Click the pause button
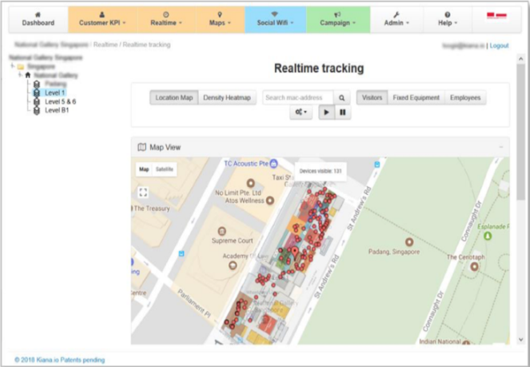The image size is (530, 367). point(342,112)
